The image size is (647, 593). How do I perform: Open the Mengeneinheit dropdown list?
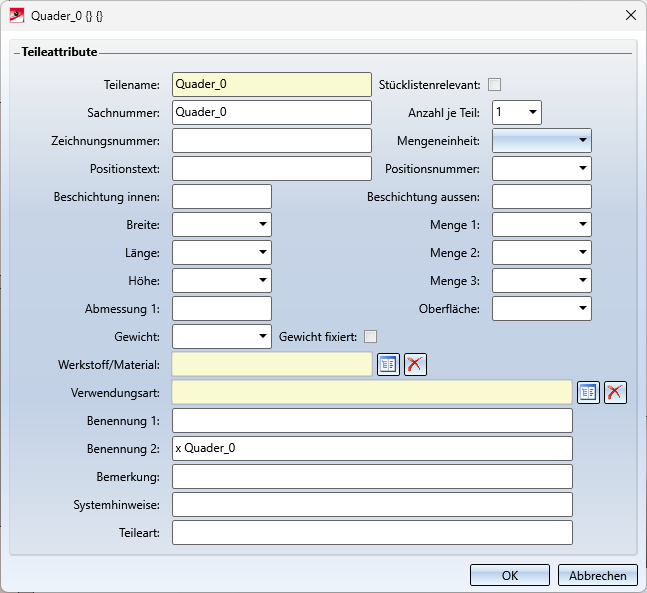click(582, 141)
